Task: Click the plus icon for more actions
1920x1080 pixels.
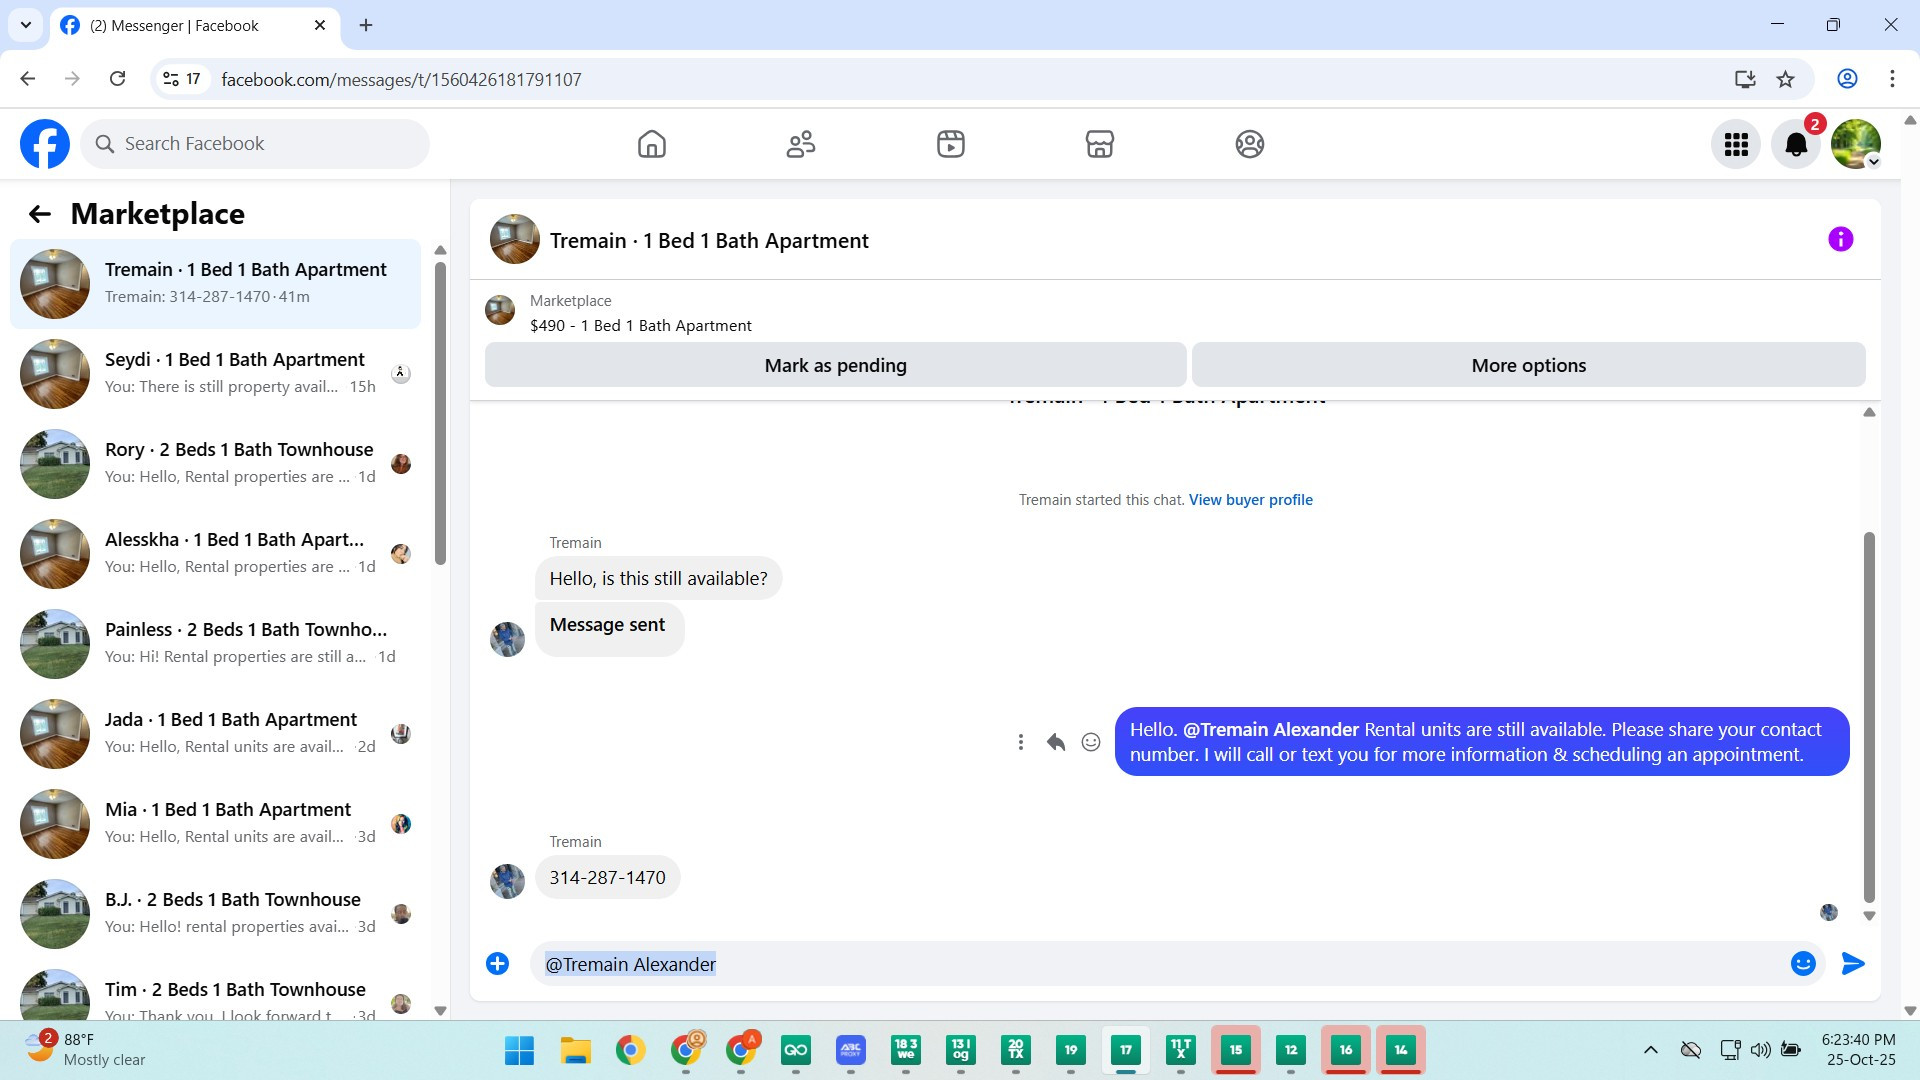Action: tap(497, 964)
